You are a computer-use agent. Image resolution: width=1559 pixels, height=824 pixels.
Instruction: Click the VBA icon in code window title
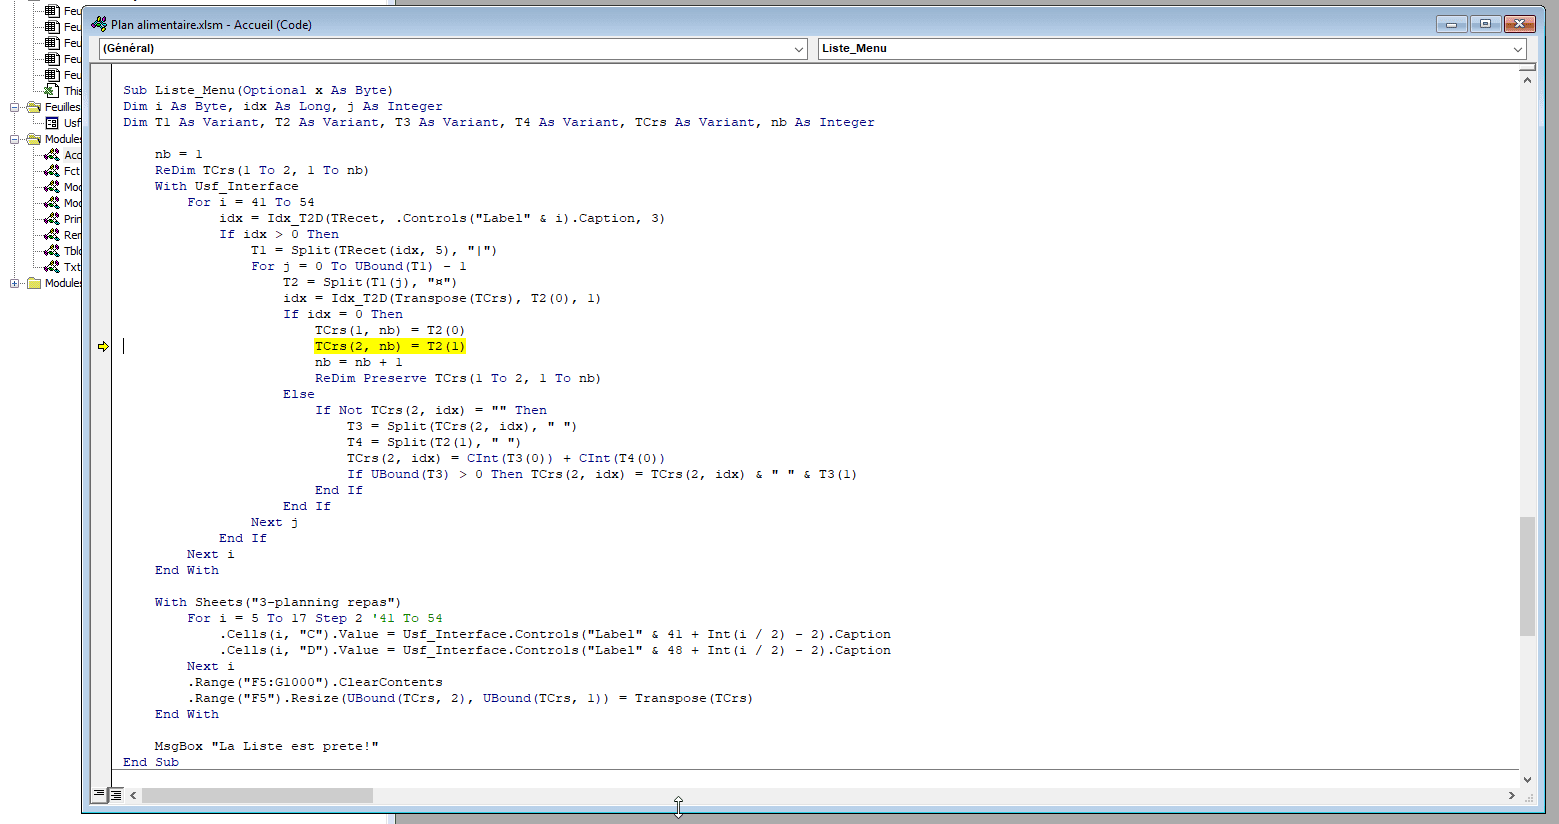pos(99,24)
